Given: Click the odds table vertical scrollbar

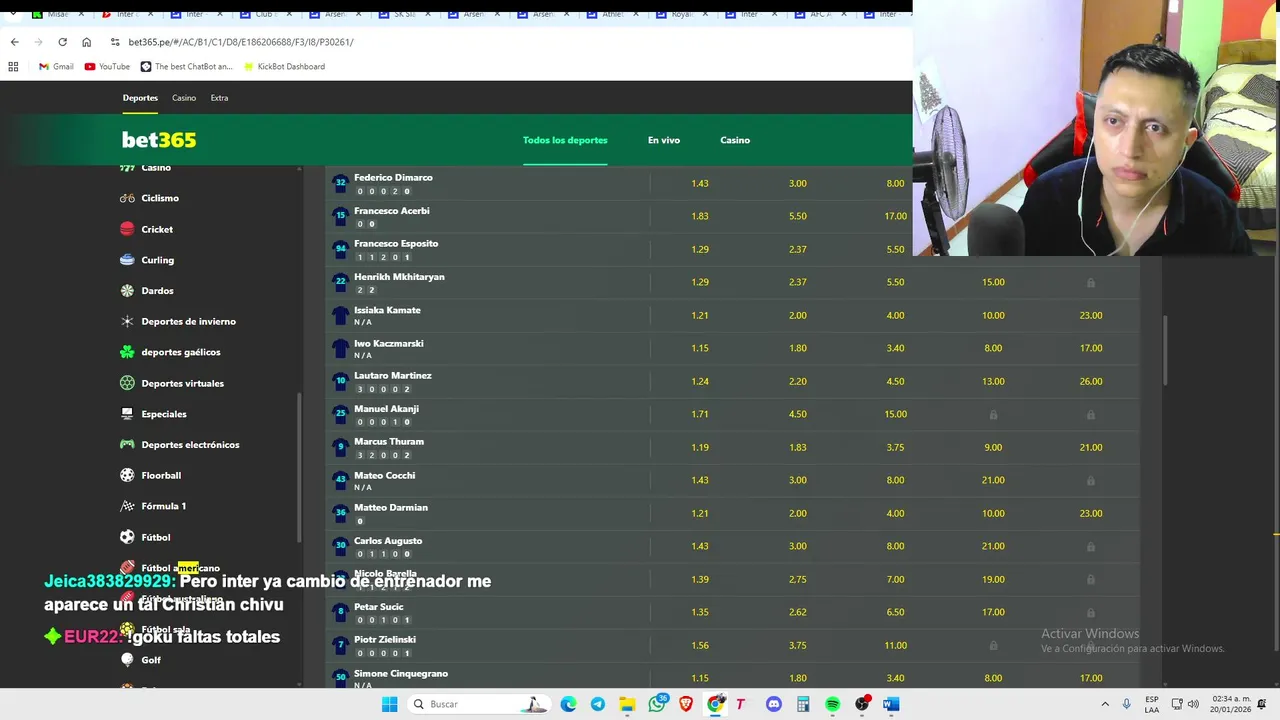Looking at the screenshot, I should pos(1163,350).
